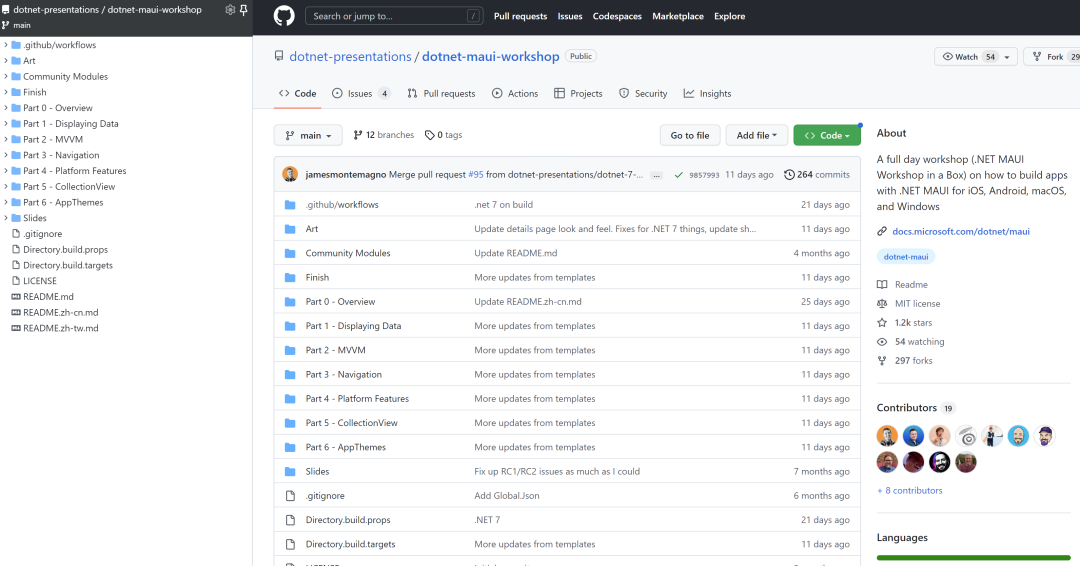The height and width of the screenshot is (566, 1080).
Task: Open the docs.microsoft.com/dotnet/maui link
Action: [x=961, y=231]
